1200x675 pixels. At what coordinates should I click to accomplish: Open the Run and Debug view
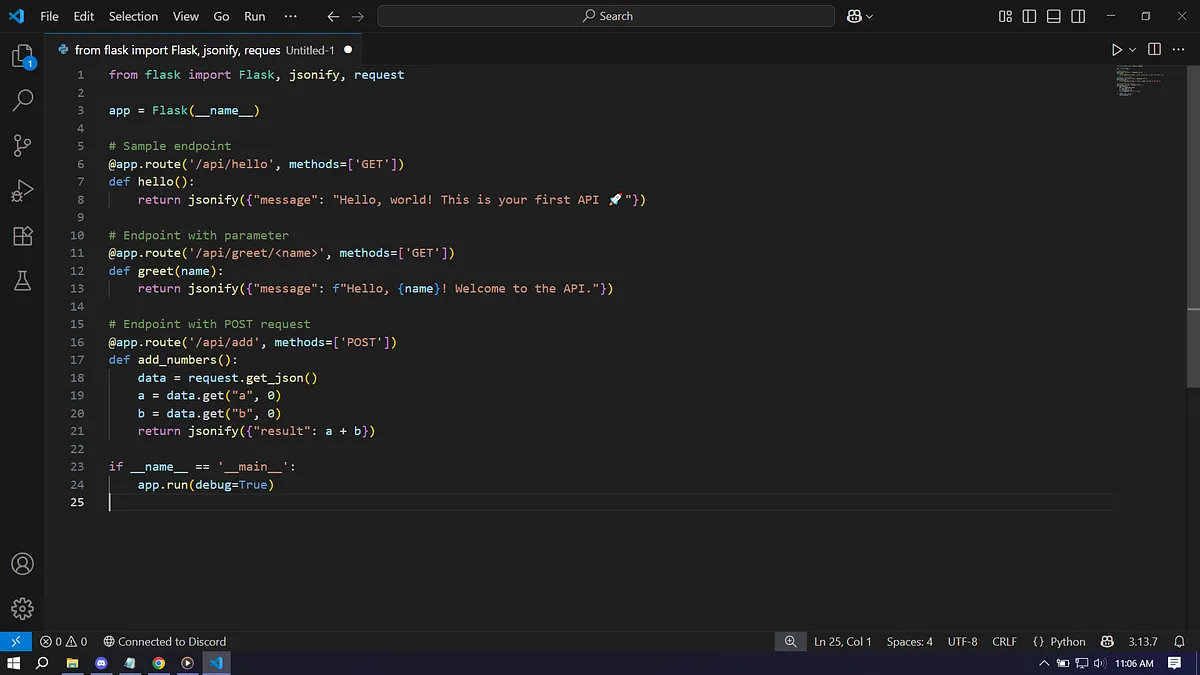(x=22, y=190)
